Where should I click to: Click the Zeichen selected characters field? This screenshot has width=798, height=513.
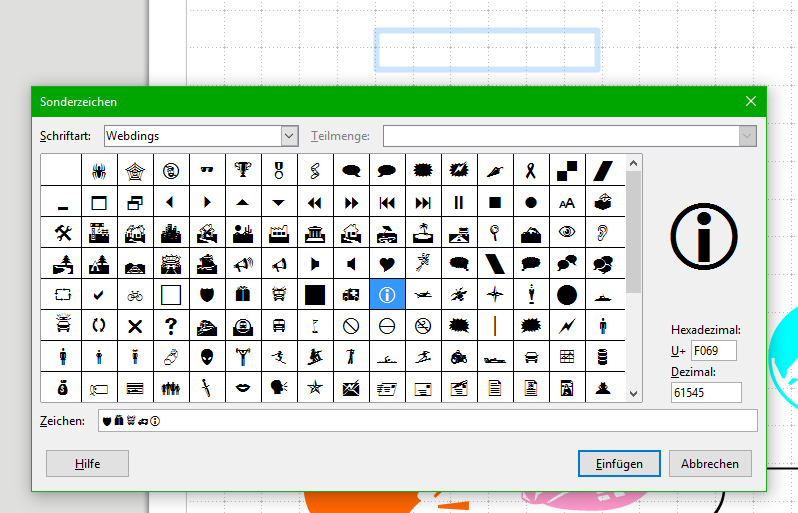point(428,421)
